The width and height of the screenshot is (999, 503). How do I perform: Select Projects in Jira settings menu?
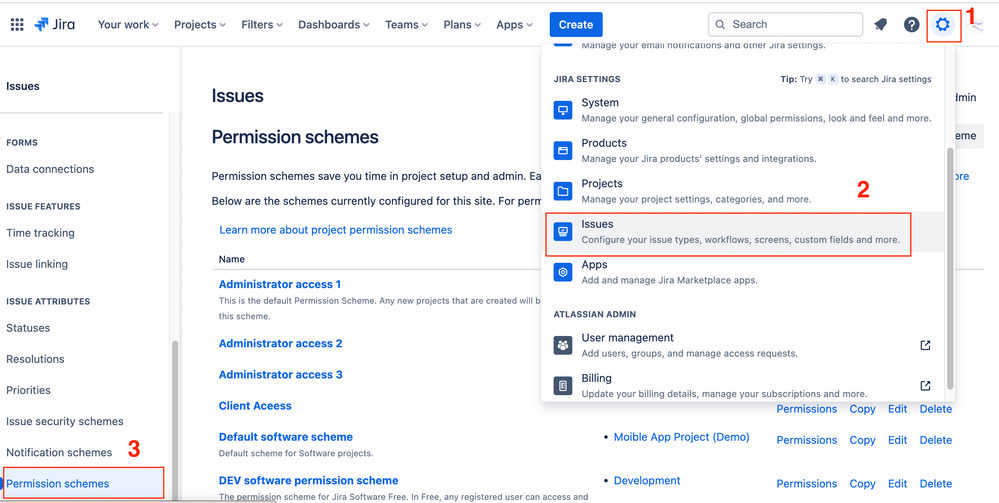743,191
